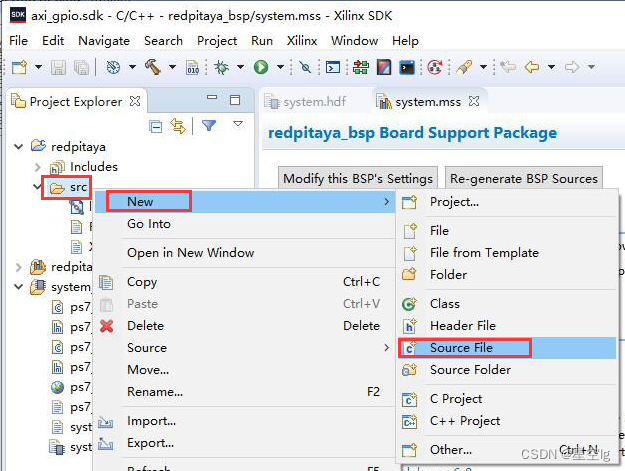Open the Source submenu entry
This screenshot has height=471, width=625.
point(245,347)
